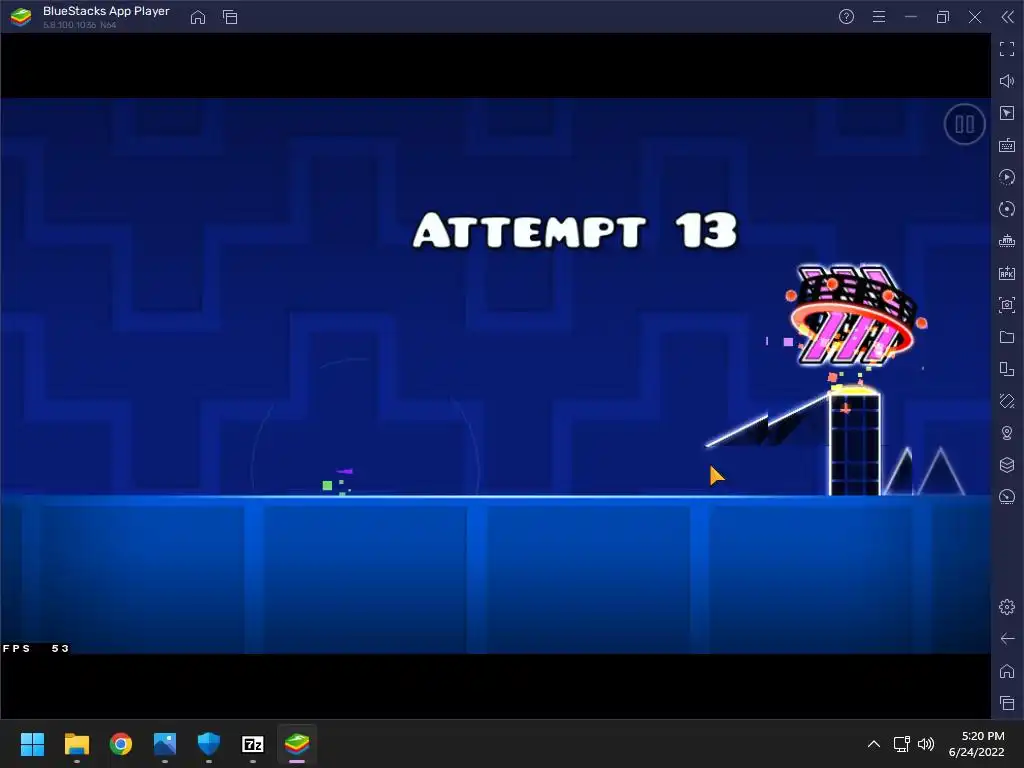The height and width of the screenshot is (768, 1024).
Task: Click the BlueStacks taskbar icon
Action: pos(297,744)
